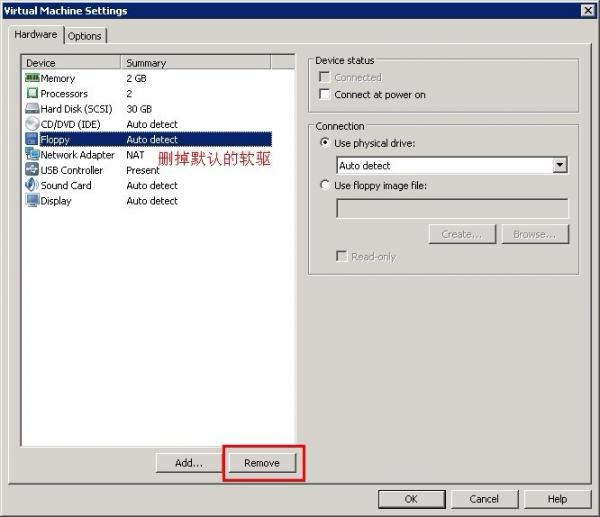Click the USB Controller icon
Viewport: 600px width, 517px height.
click(32, 170)
